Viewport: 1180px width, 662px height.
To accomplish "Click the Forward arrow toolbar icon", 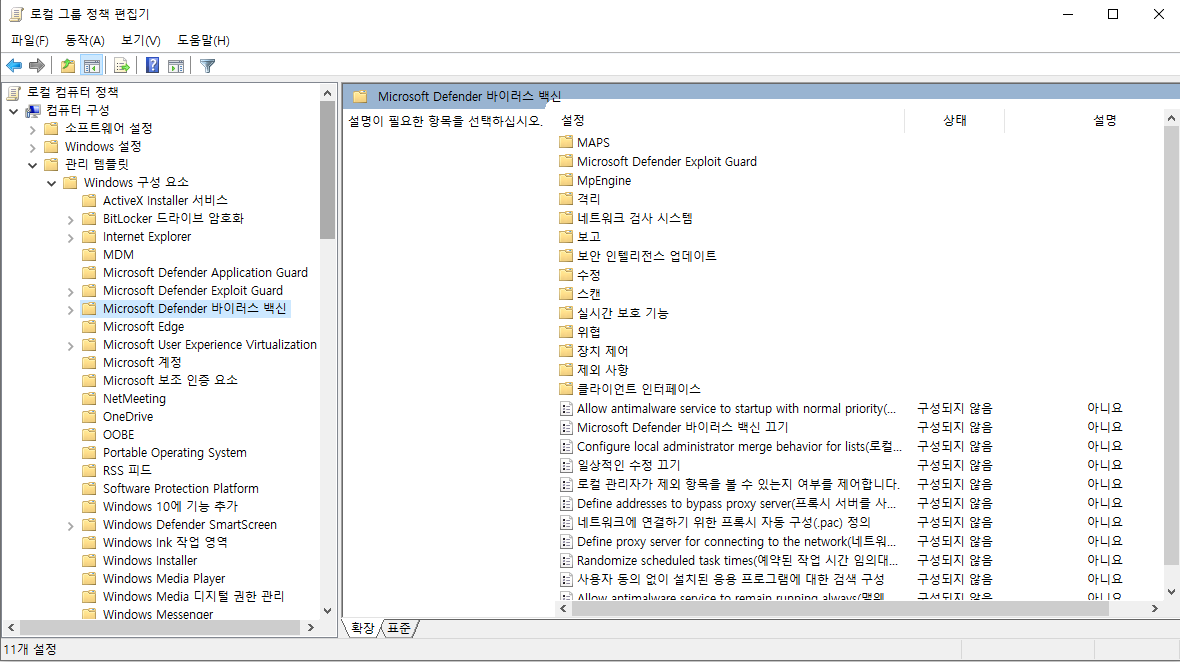I will 36,65.
